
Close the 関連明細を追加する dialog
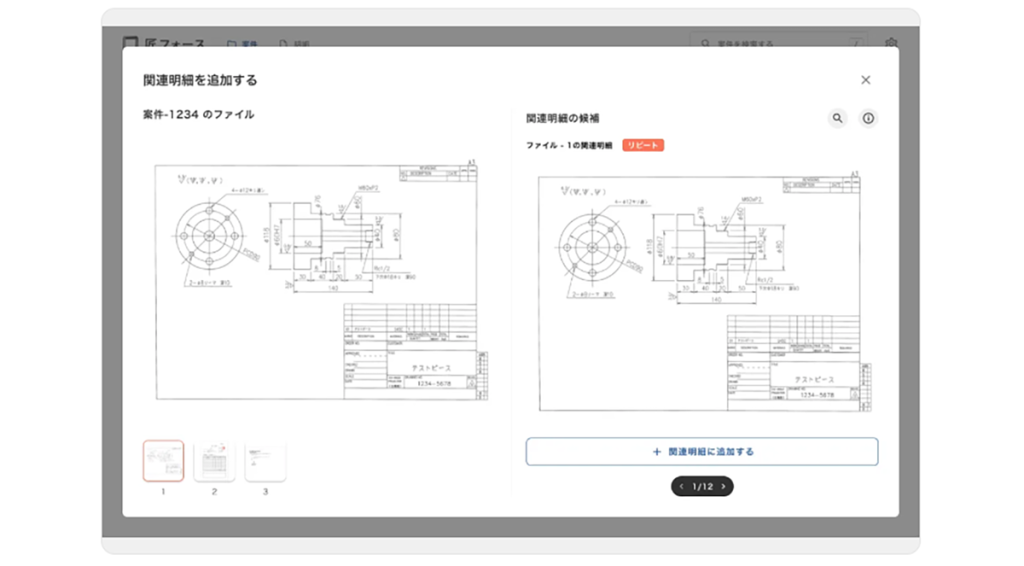[x=865, y=80]
